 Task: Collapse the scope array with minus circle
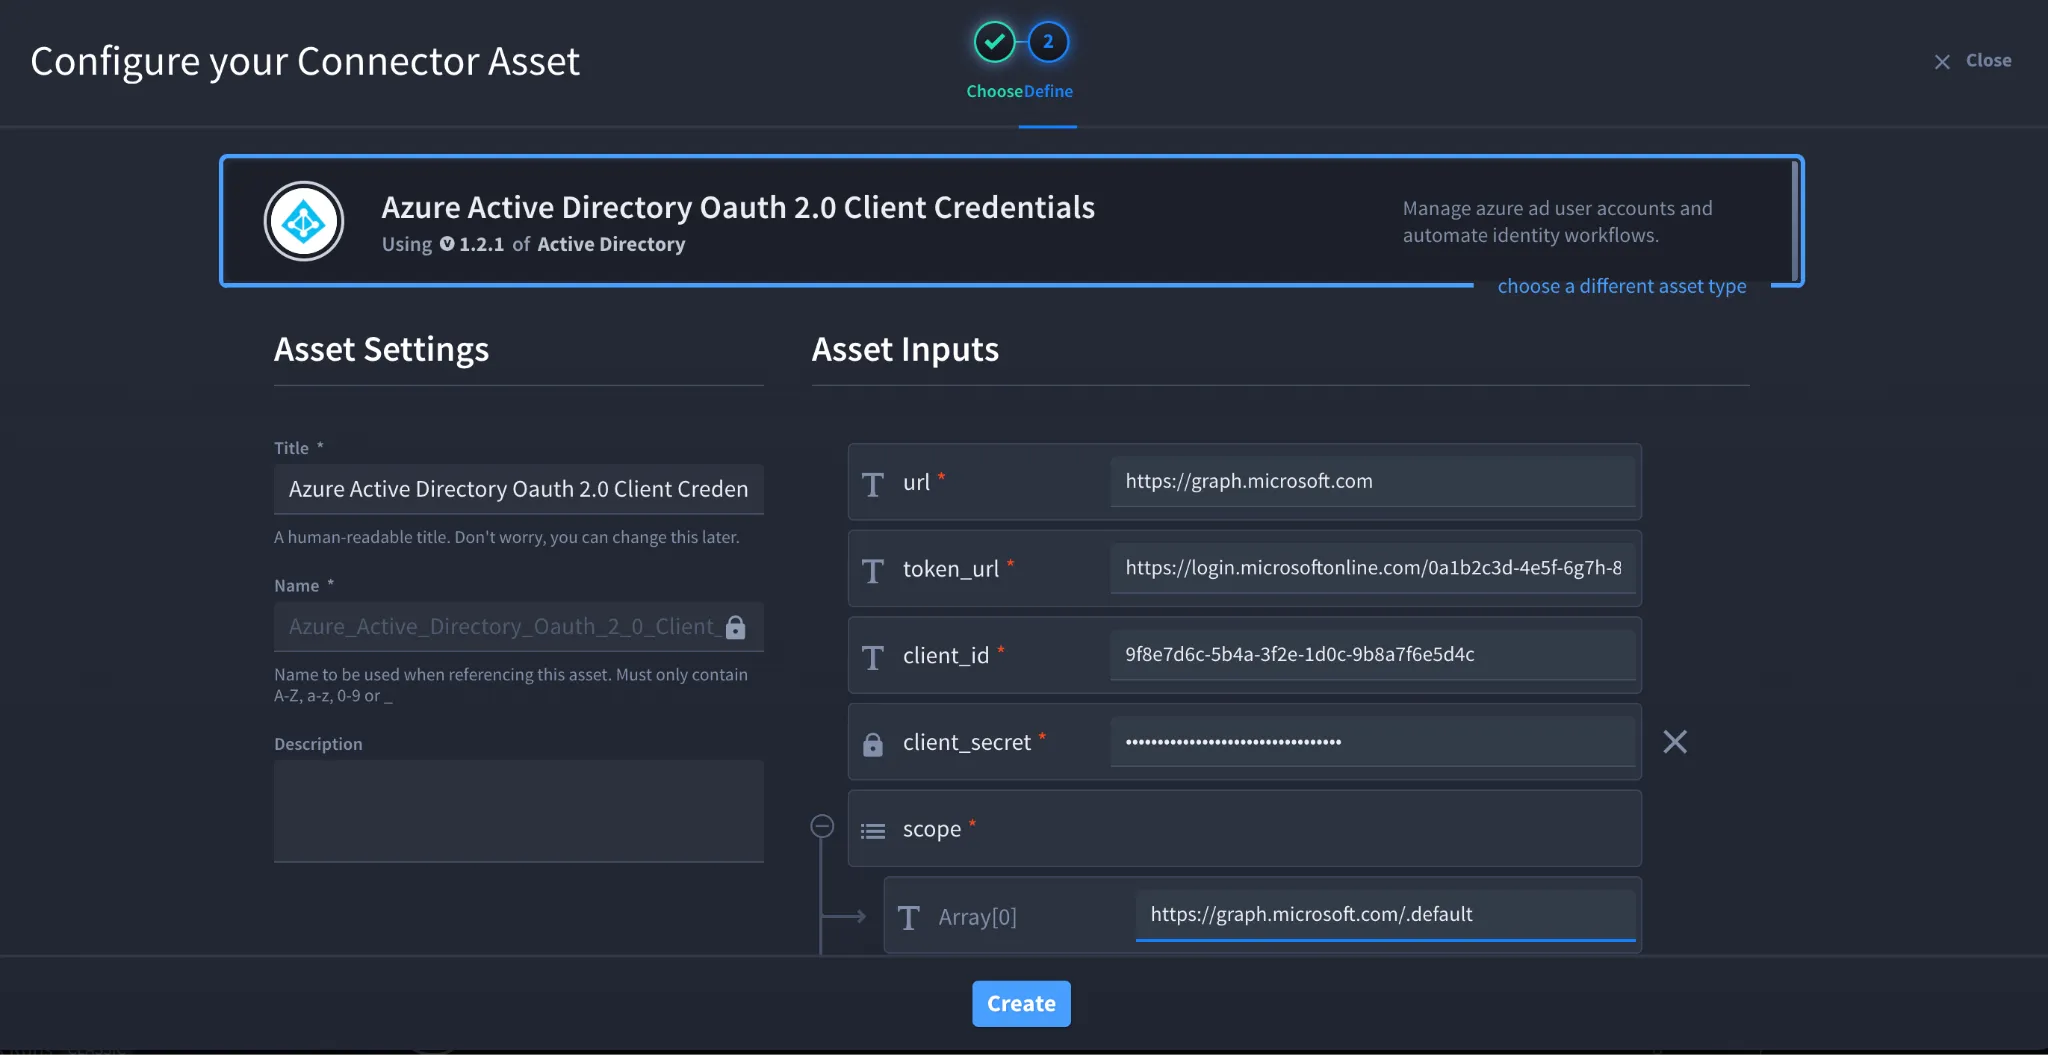822,826
